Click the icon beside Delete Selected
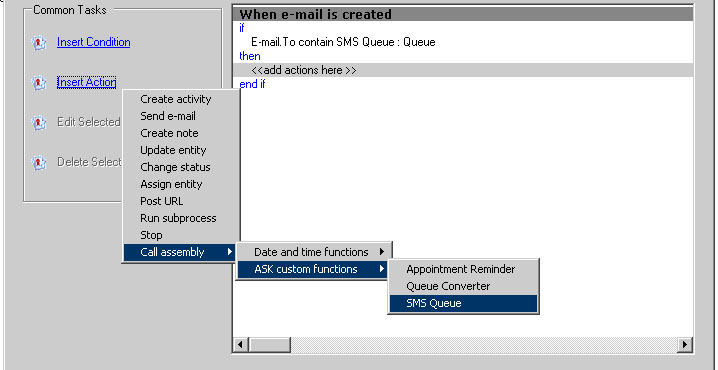 pos(39,163)
